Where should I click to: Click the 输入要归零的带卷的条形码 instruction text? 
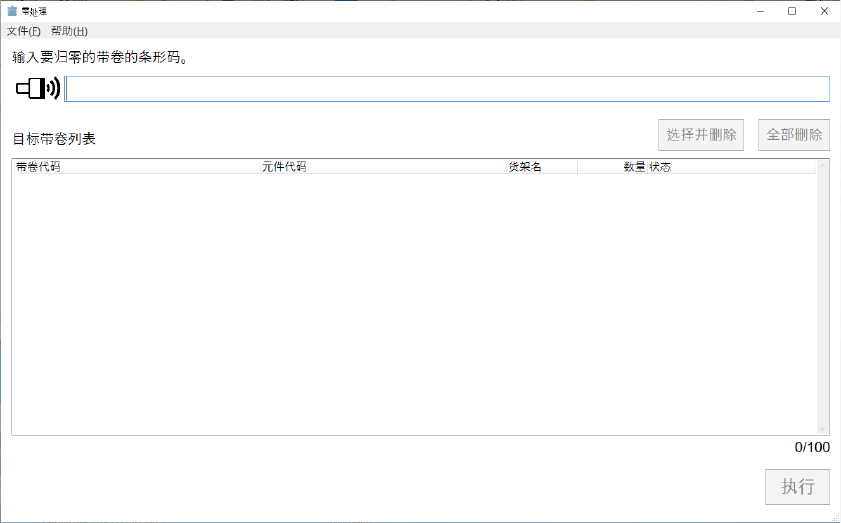[x=100, y=57]
